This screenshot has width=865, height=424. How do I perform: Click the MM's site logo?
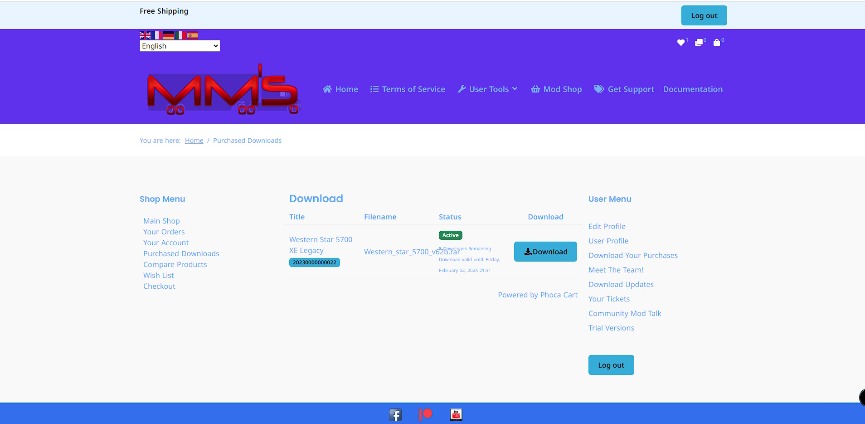point(221,89)
